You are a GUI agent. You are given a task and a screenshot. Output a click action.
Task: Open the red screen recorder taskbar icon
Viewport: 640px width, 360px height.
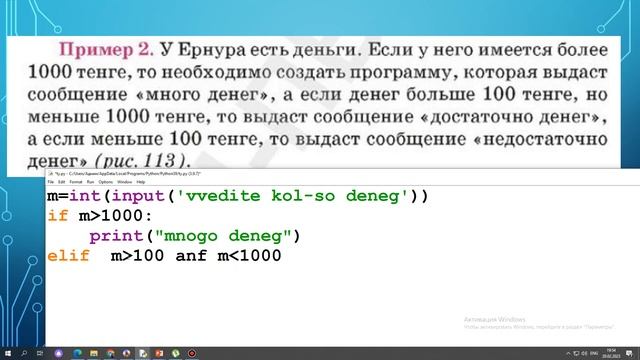[192, 353]
